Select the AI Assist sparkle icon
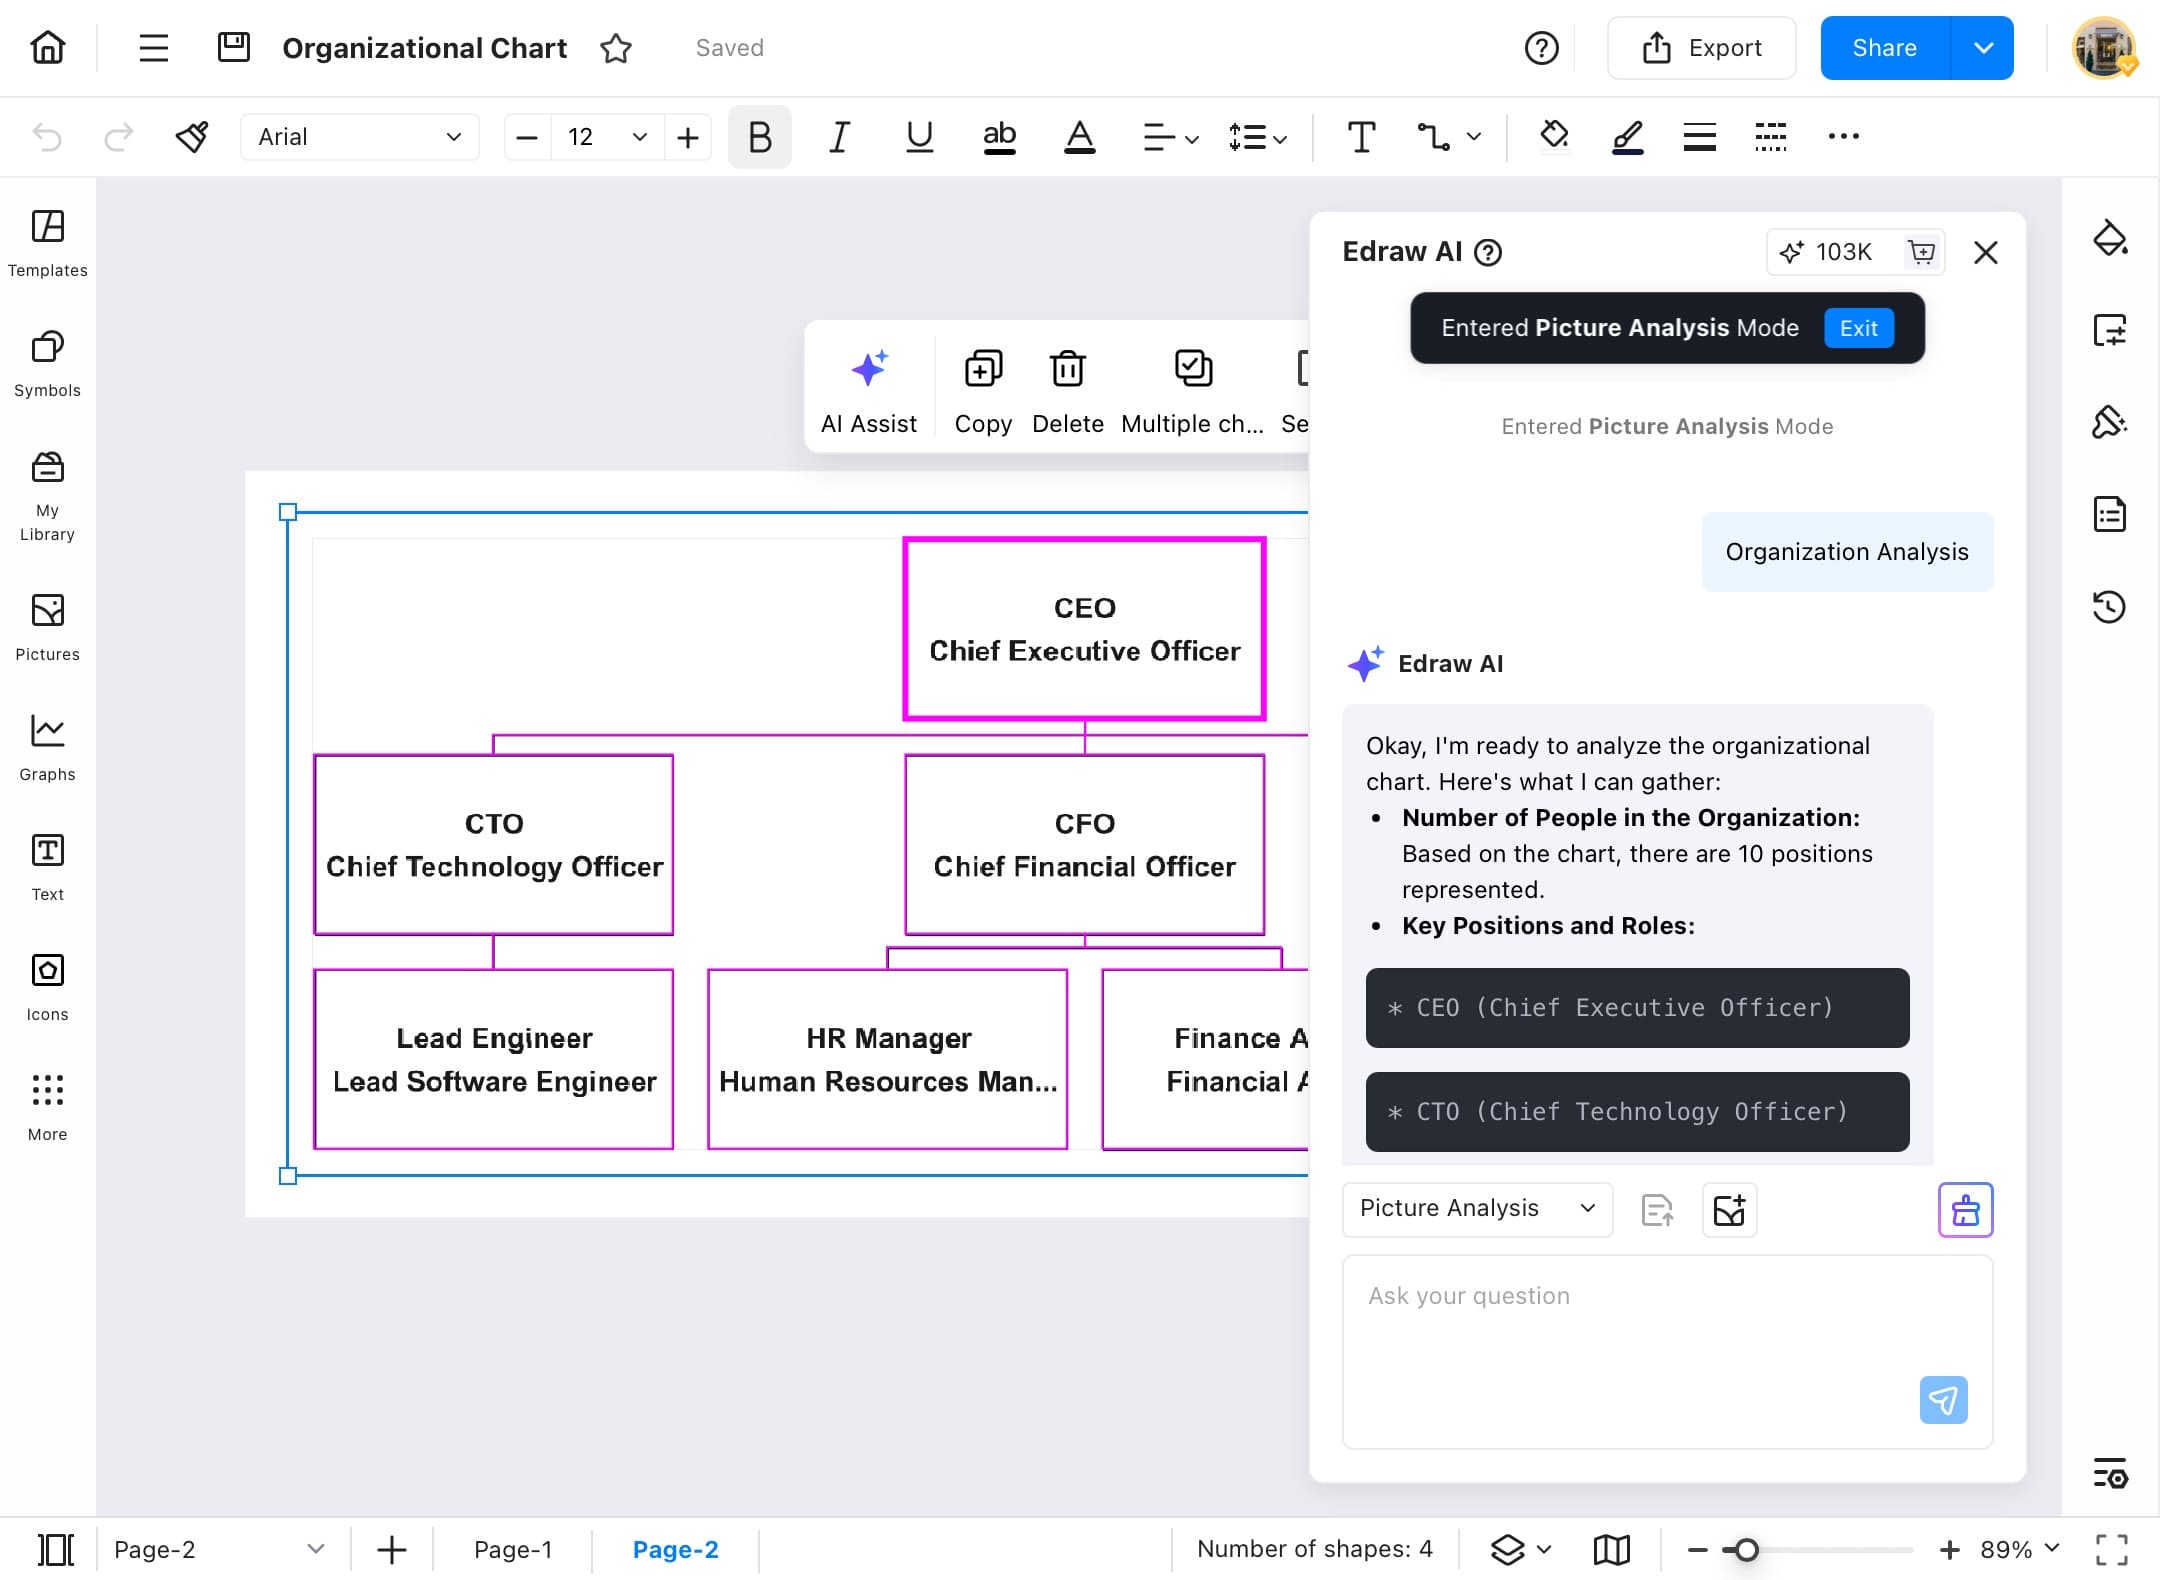Image resolution: width=2160 pixels, height=1580 pixels. click(x=868, y=370)
